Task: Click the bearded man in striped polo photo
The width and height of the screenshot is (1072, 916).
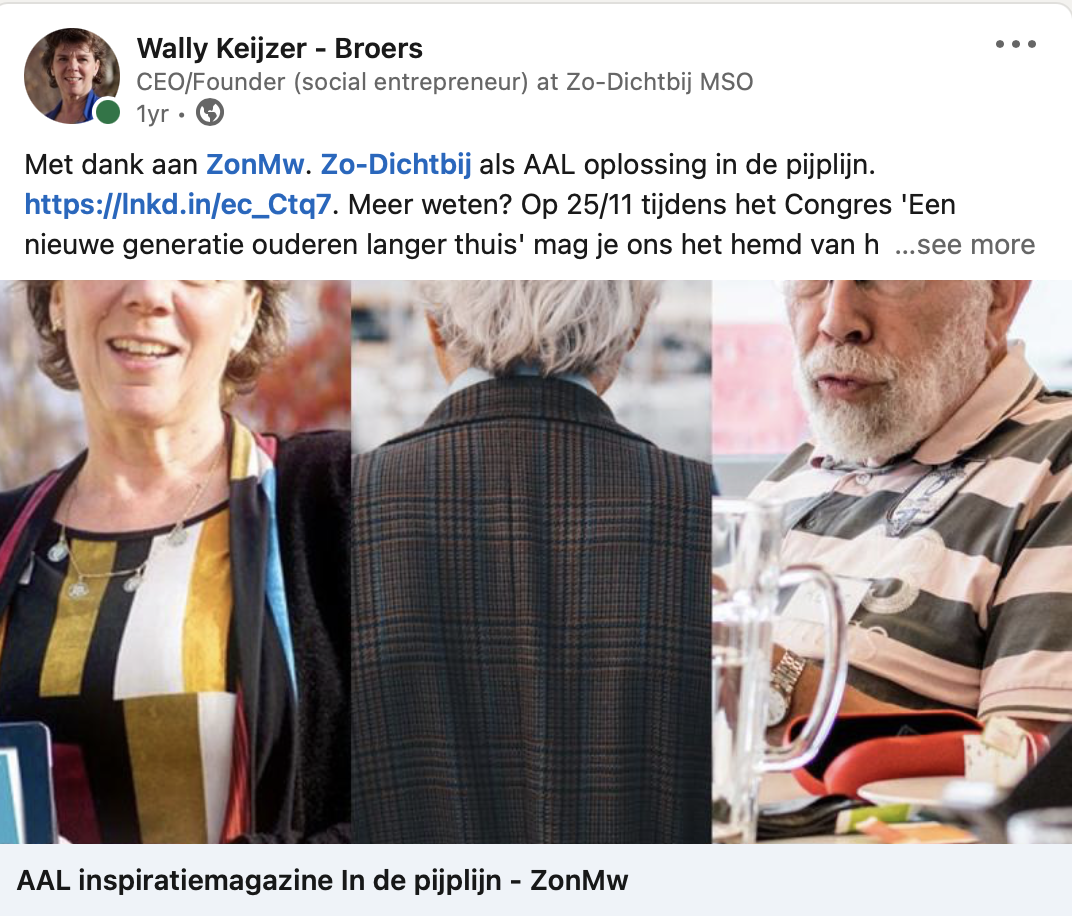Action: tap(892, 561)
